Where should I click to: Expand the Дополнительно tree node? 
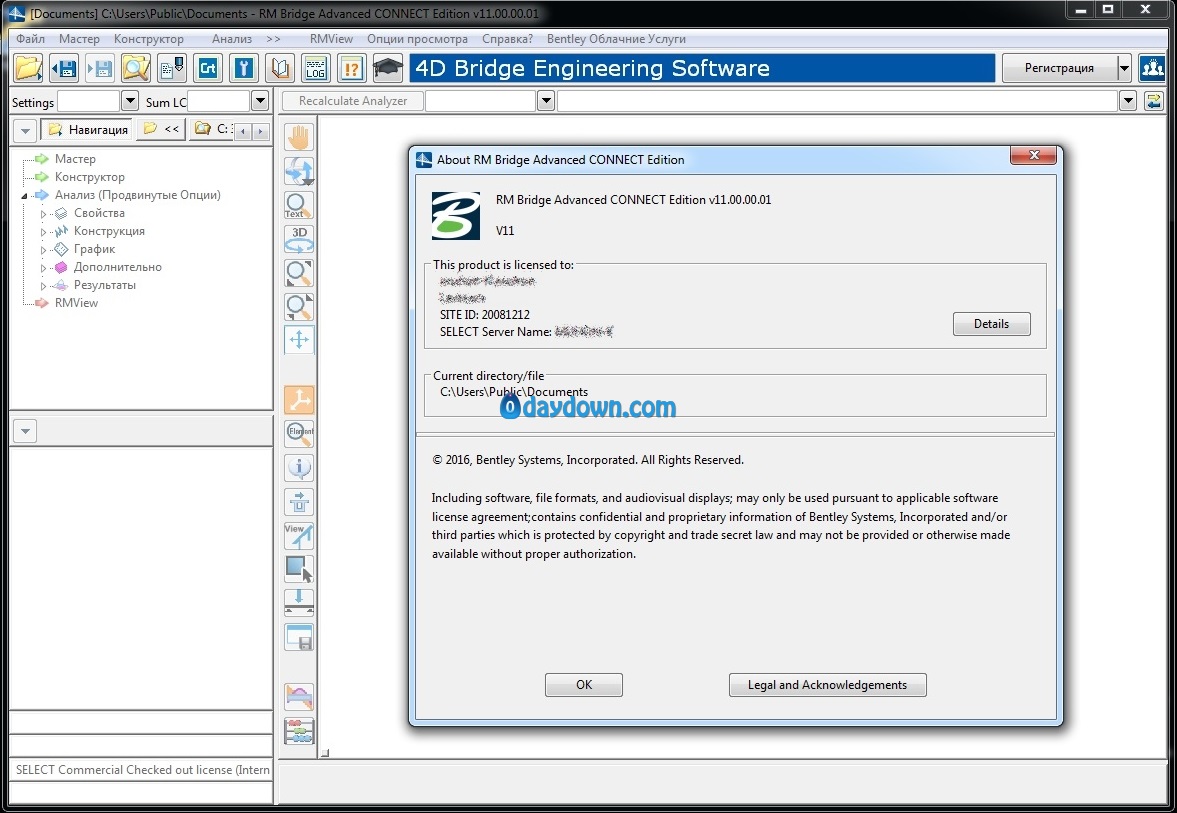(x=43, y=268)
